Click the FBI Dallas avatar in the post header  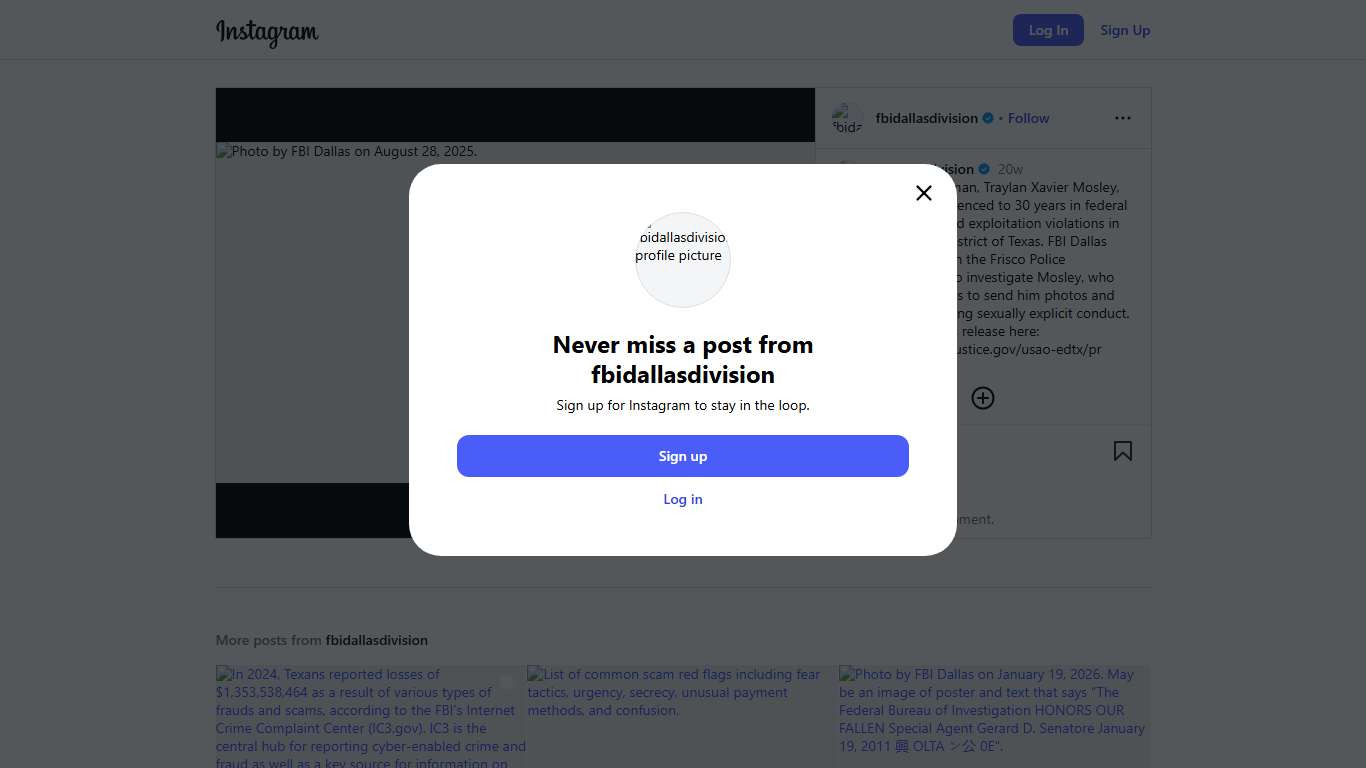847,119
